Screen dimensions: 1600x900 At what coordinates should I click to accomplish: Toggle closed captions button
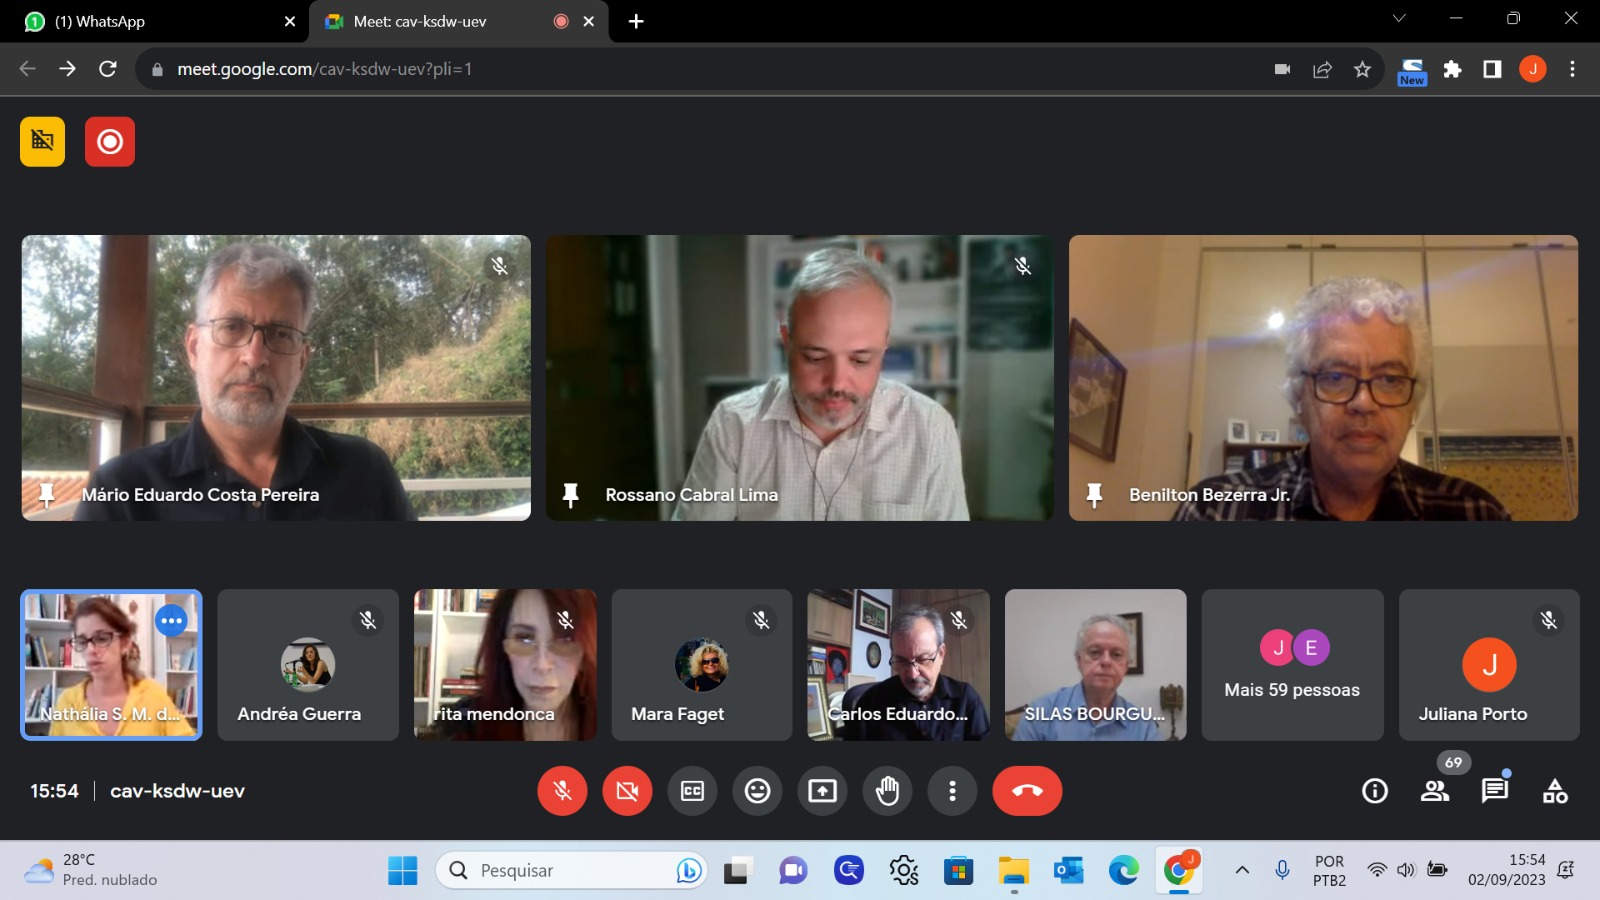pos(692,791)
